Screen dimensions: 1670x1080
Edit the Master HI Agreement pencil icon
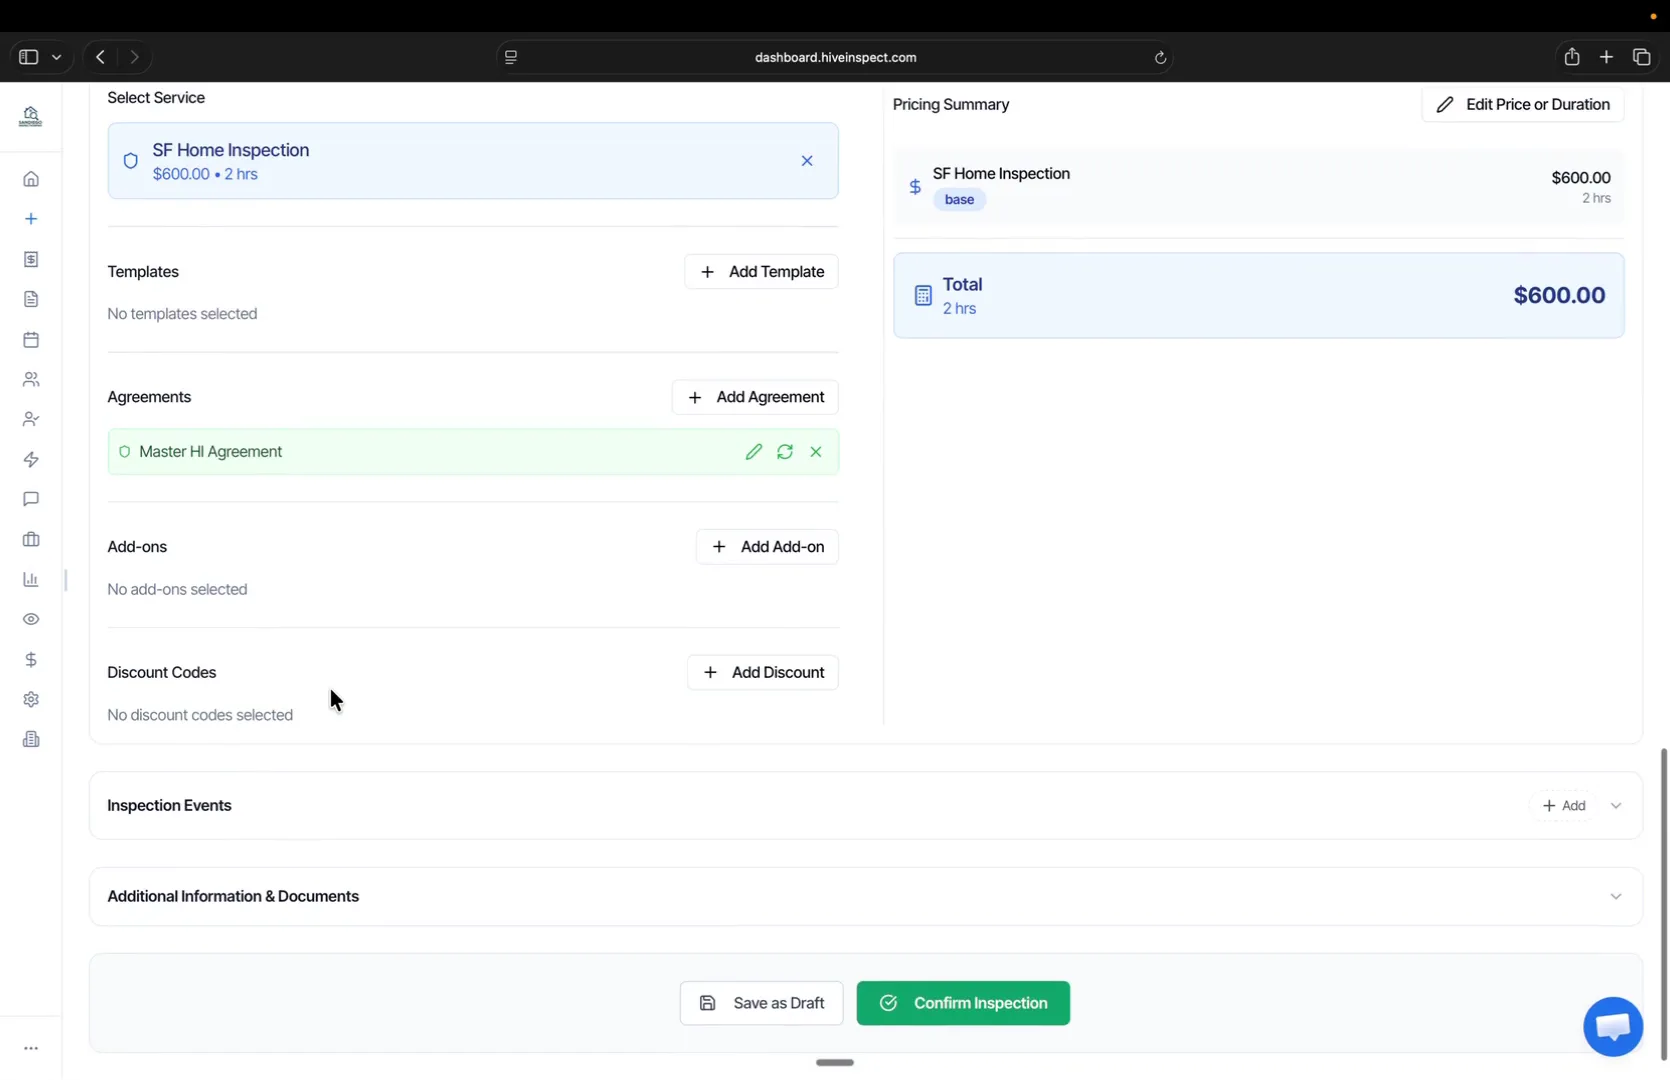[754, 452]
